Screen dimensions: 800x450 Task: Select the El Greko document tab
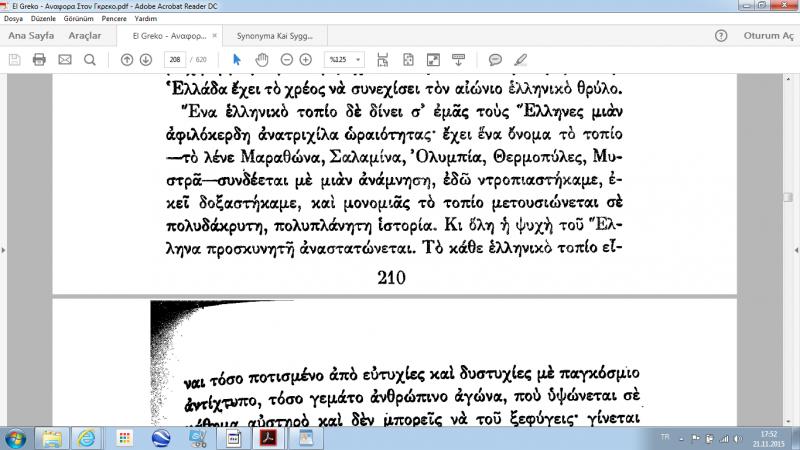click(x=169, y=36)
